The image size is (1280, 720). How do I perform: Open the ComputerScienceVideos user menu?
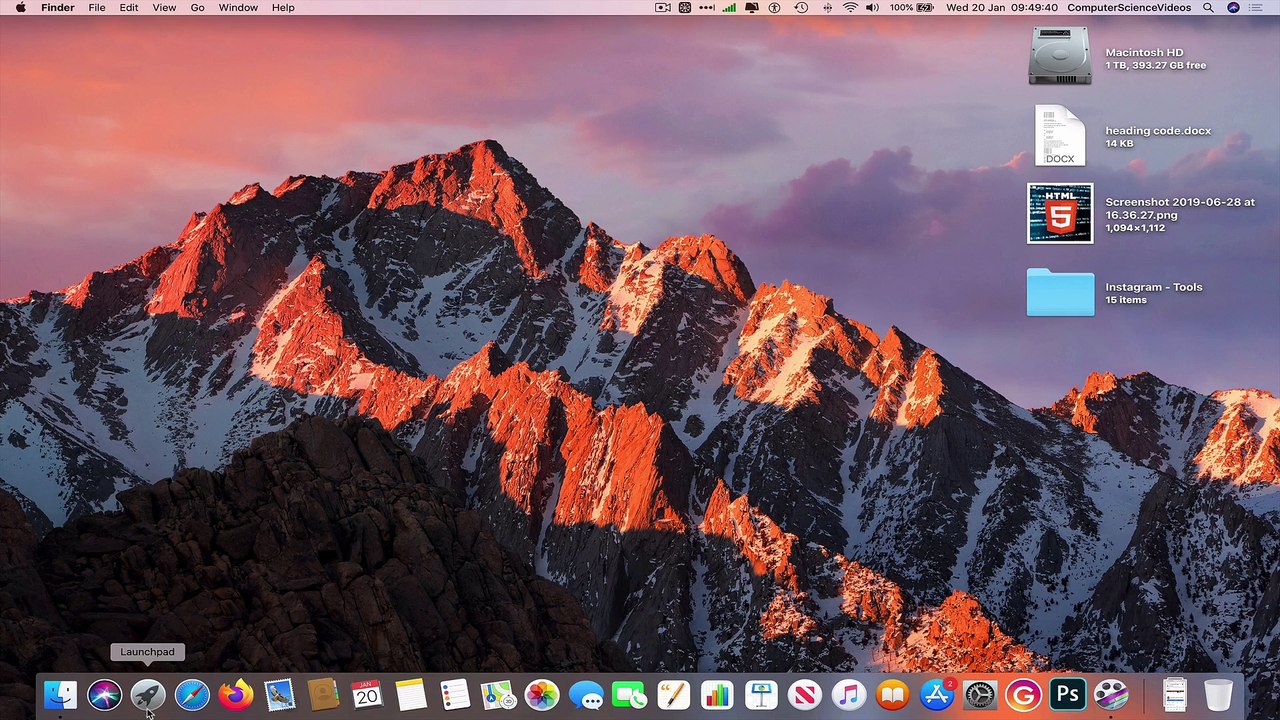1129,8
